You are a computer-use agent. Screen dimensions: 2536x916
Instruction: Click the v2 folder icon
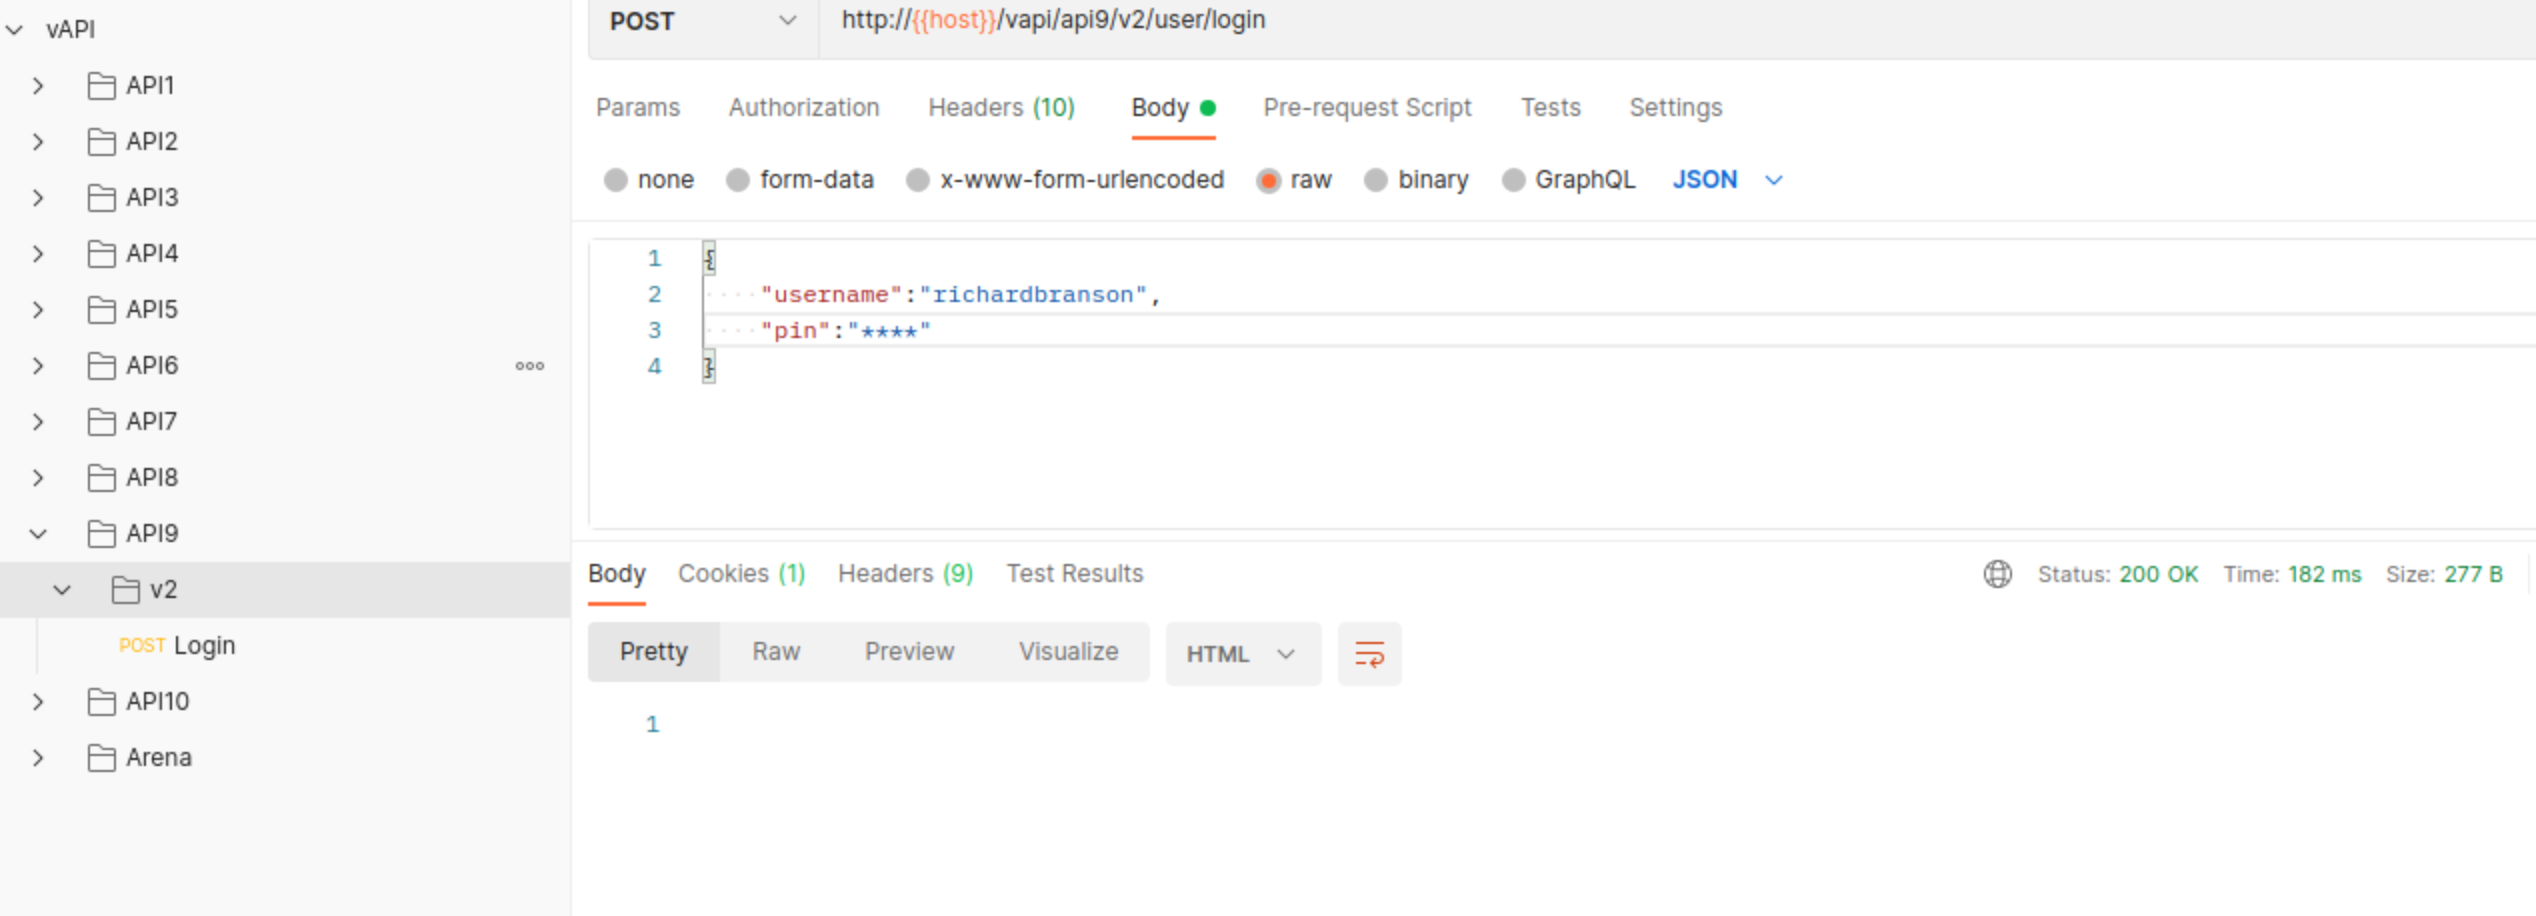click(x=125, y=590)
